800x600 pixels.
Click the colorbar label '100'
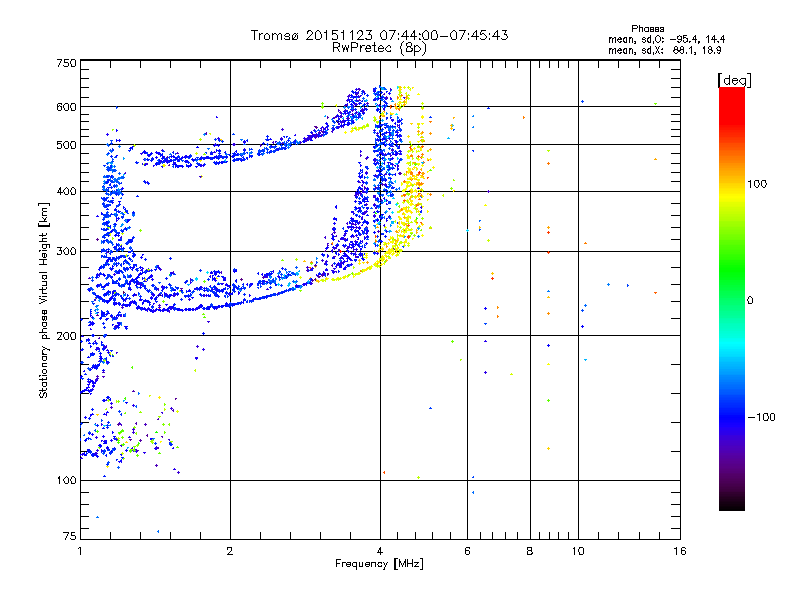point(757,184)
